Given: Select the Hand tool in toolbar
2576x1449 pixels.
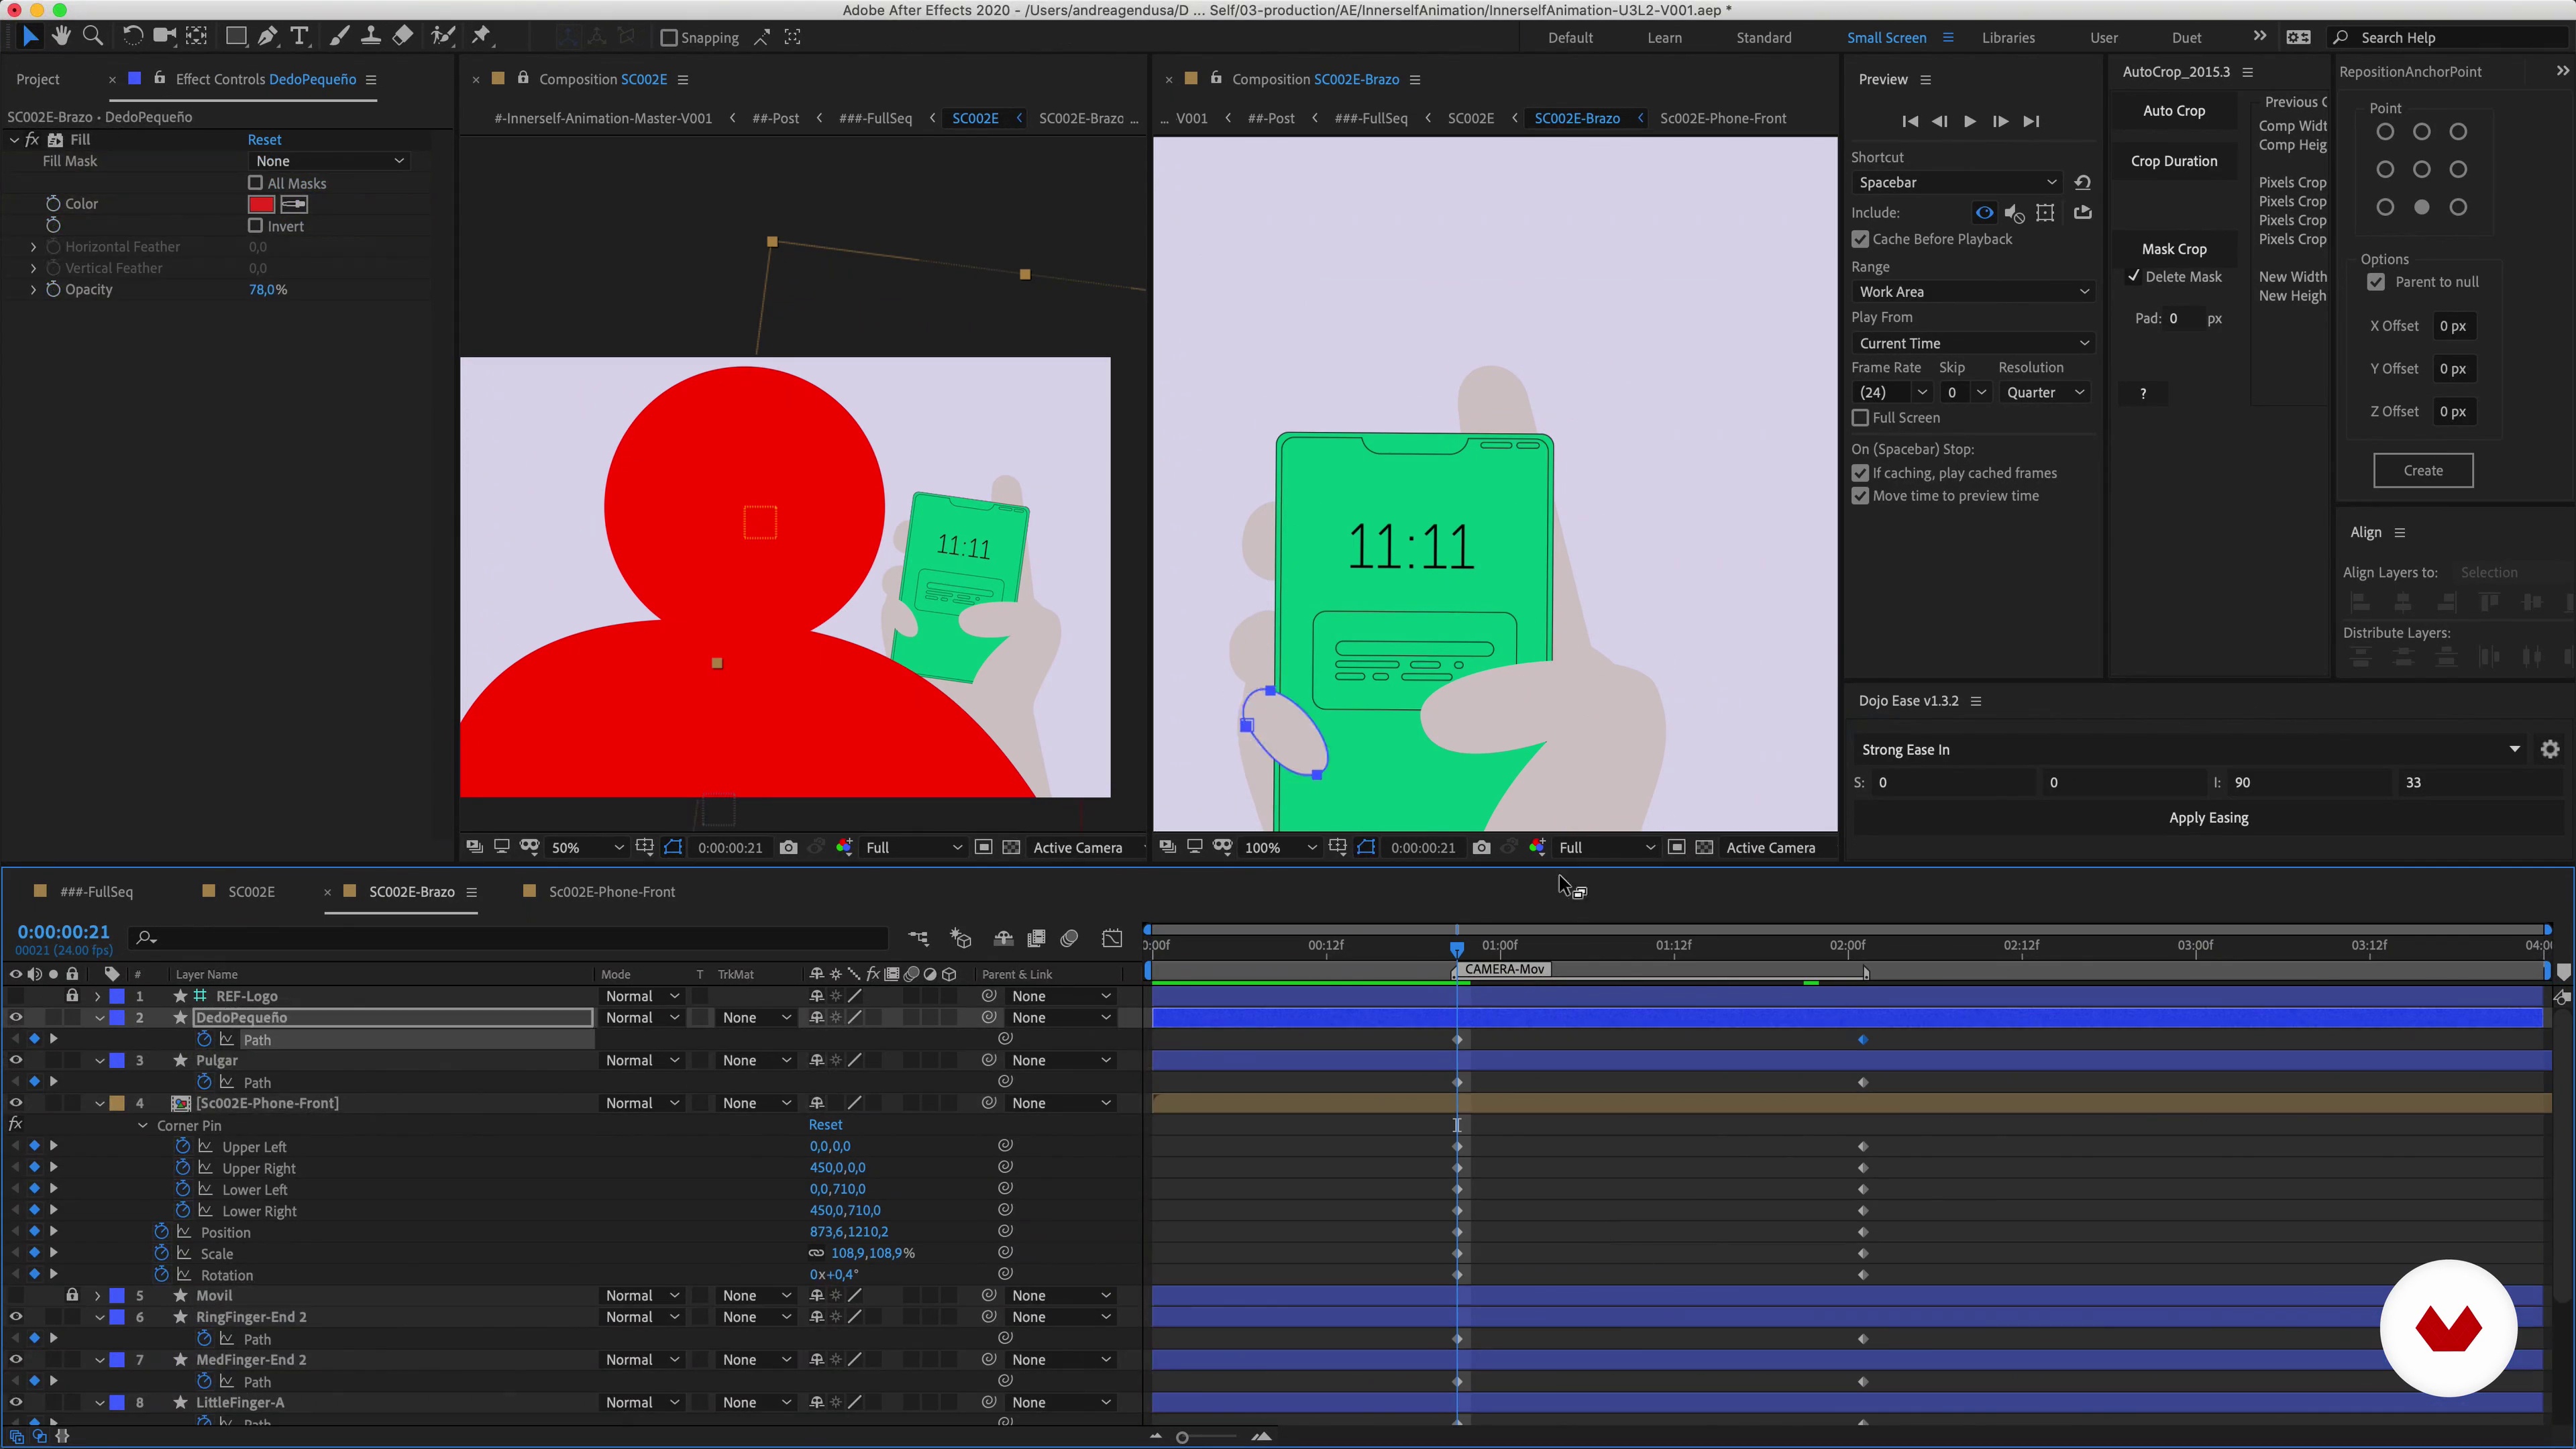Looking at the screenshot, I should [x=61, y=36].
